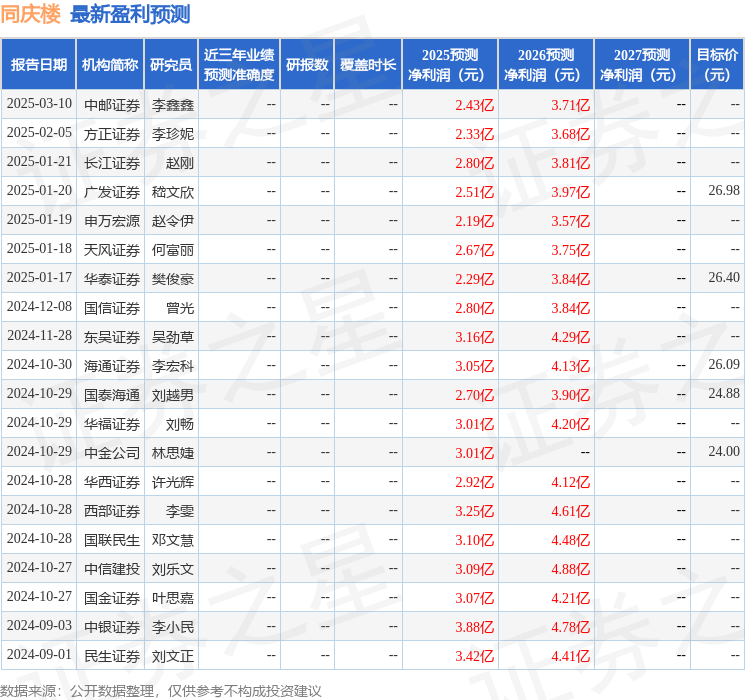Select the 报告日期 column header
The image size is (745, 700).
pos(38,64)
